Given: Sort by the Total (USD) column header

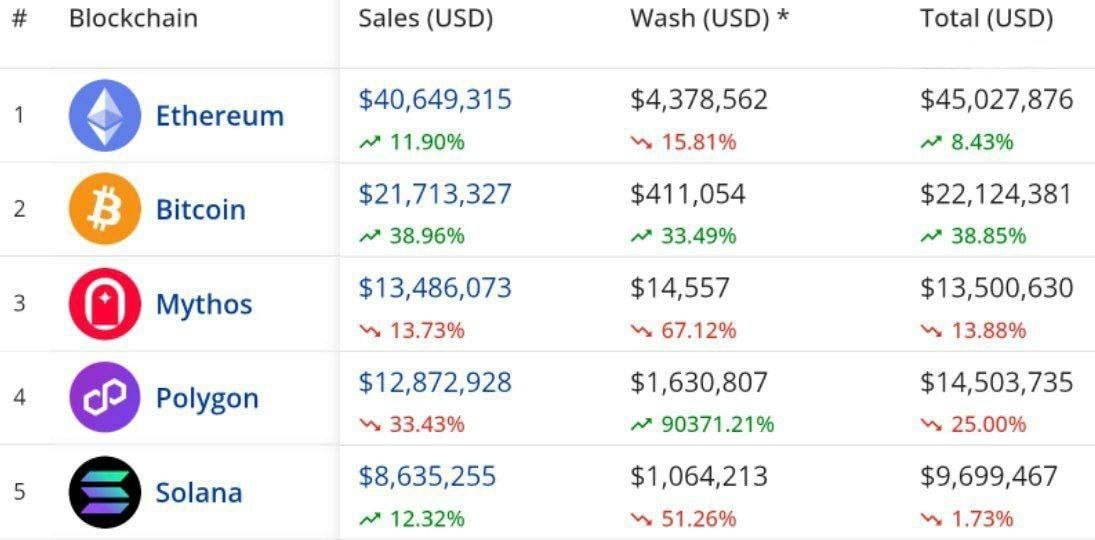Looking at the screenshot, I should (x=986, y=19).
